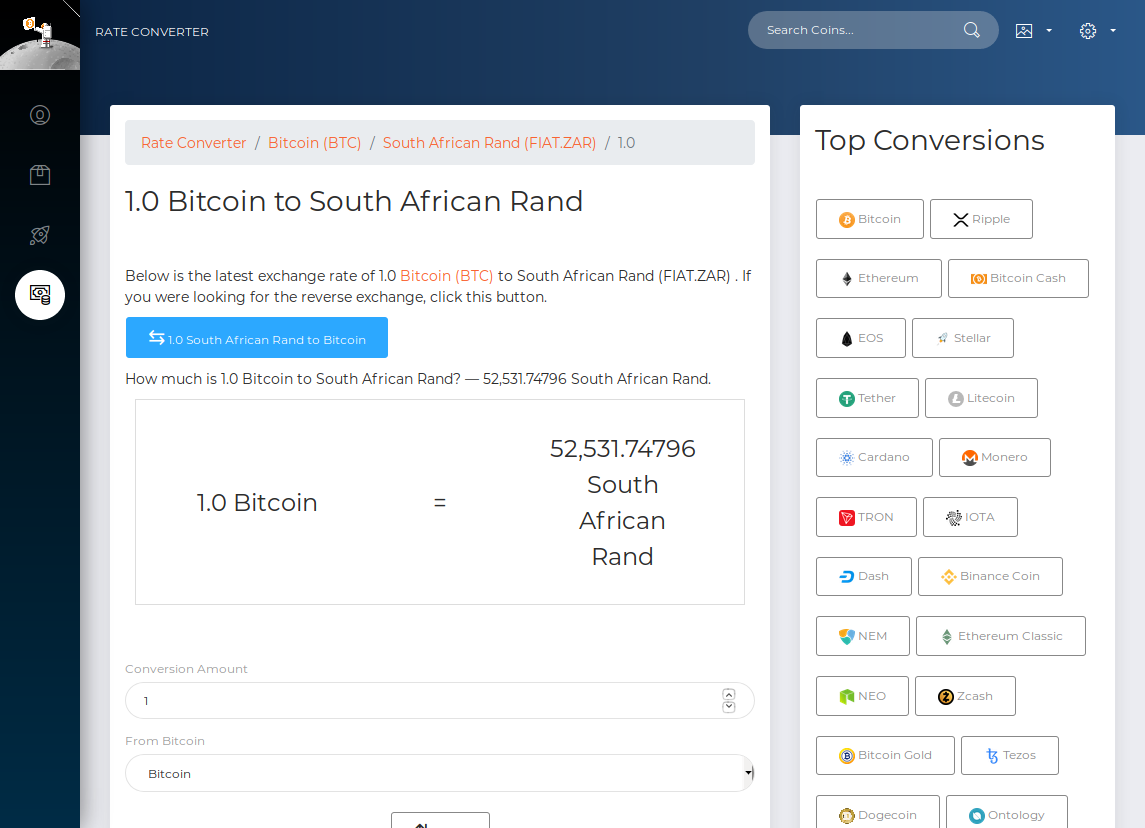Increase the conversion amount with up arrow
Viewport: 1145px width, 828px height.
point(729,694)
